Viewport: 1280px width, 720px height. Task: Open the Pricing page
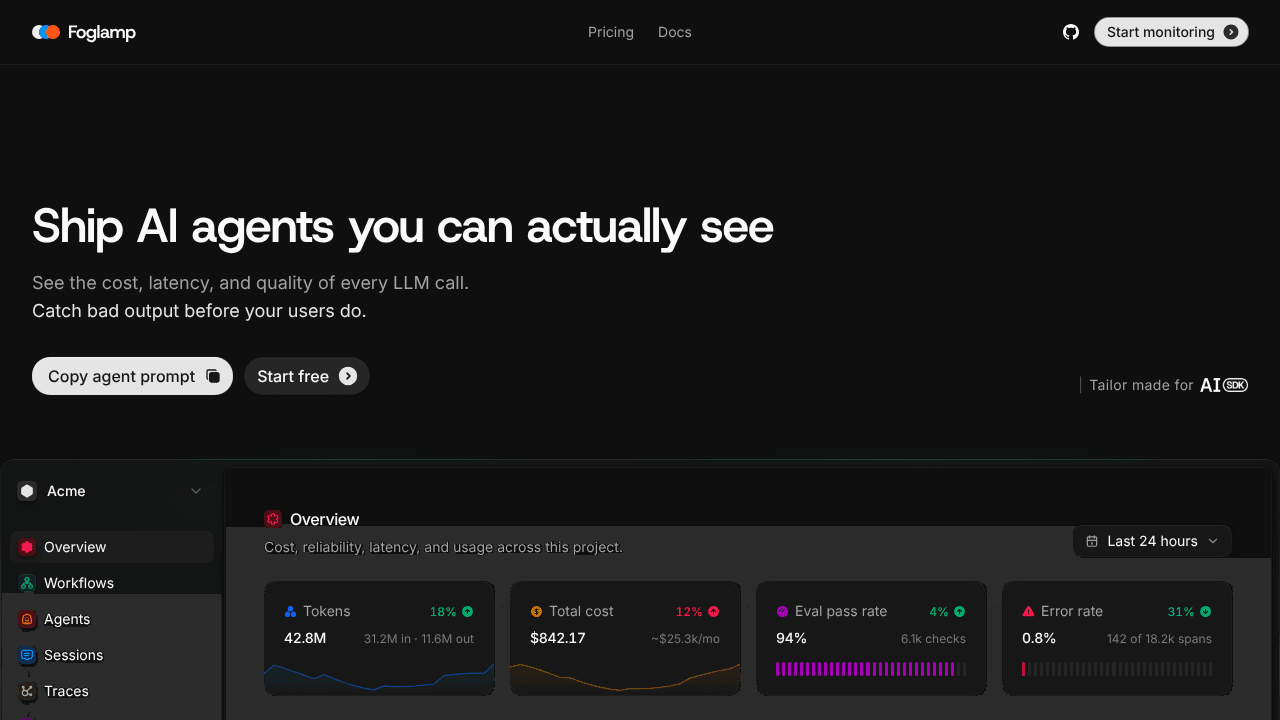[x=611, y=32]
